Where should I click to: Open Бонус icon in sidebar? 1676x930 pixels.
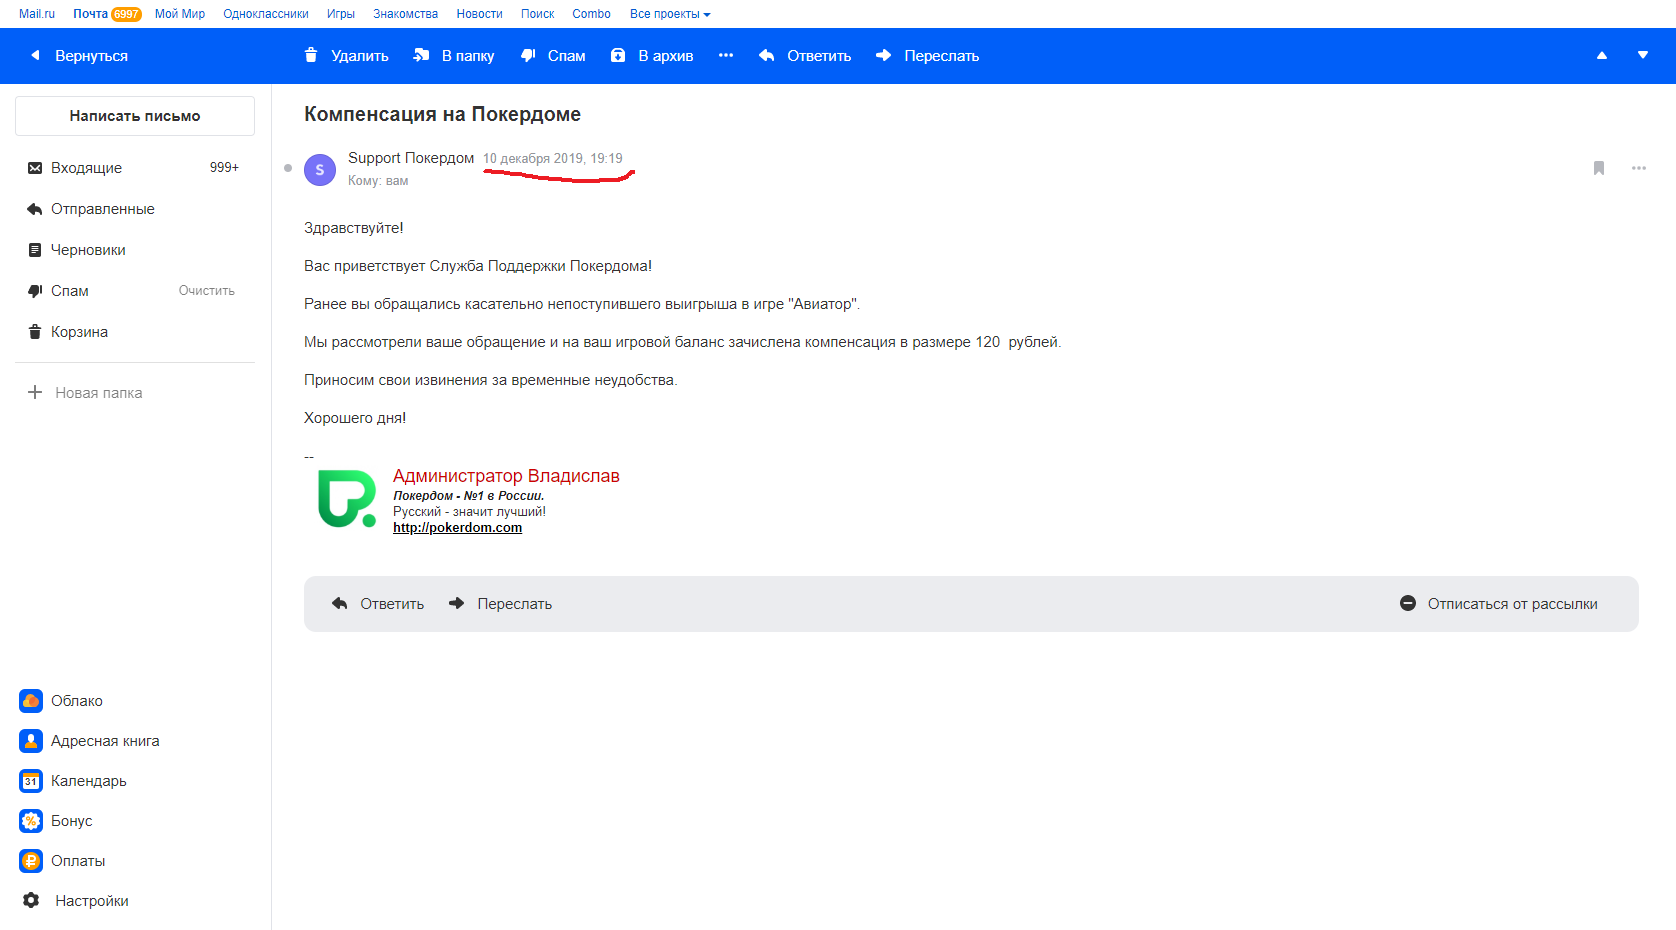click(31, 821)
